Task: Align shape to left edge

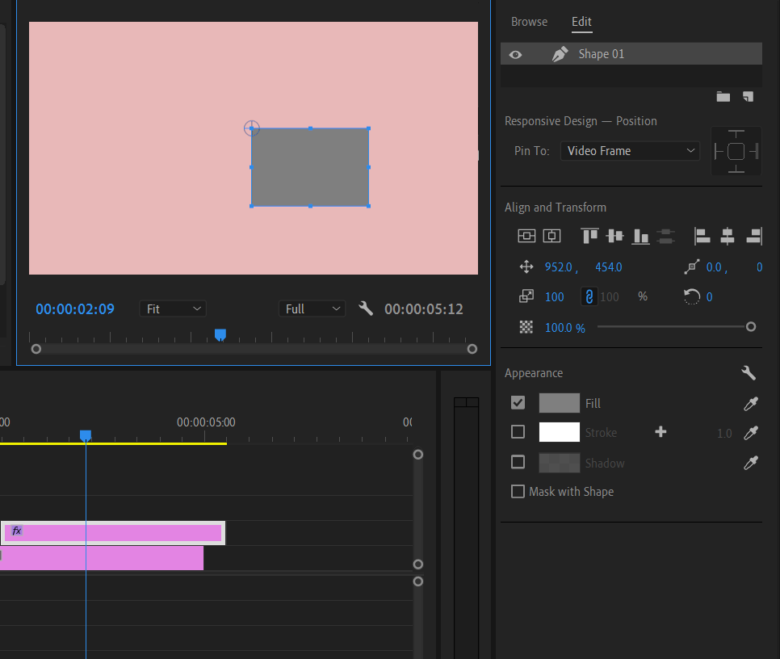Action: (x=702, y=236)
